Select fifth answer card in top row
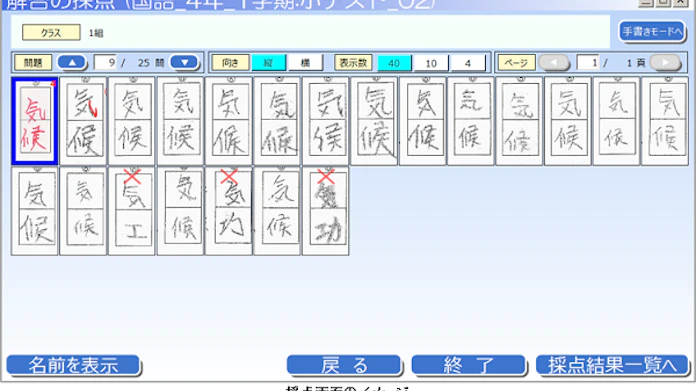Image resolution: width=696 pixels, height=391 pixels. (x=229, y=121)
